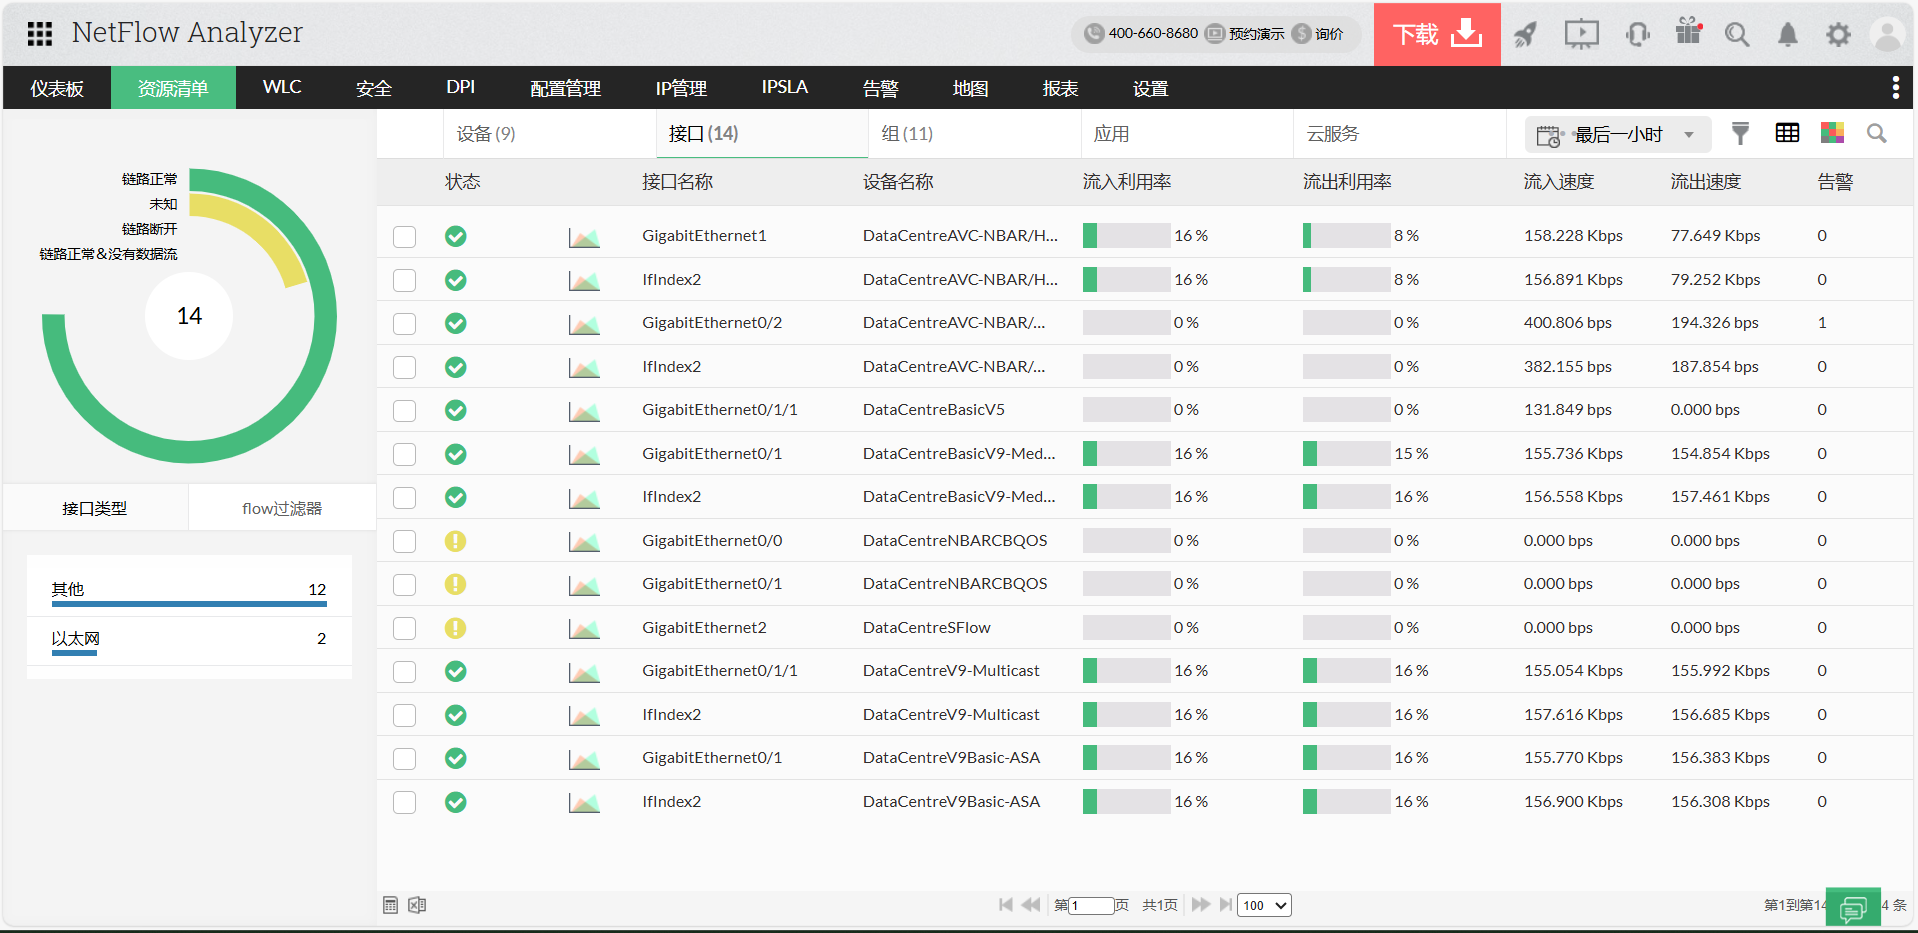The image size is (1918, 933).
Task: Switch to the 设备 (9) tab
Action: [x=486, y=134]
